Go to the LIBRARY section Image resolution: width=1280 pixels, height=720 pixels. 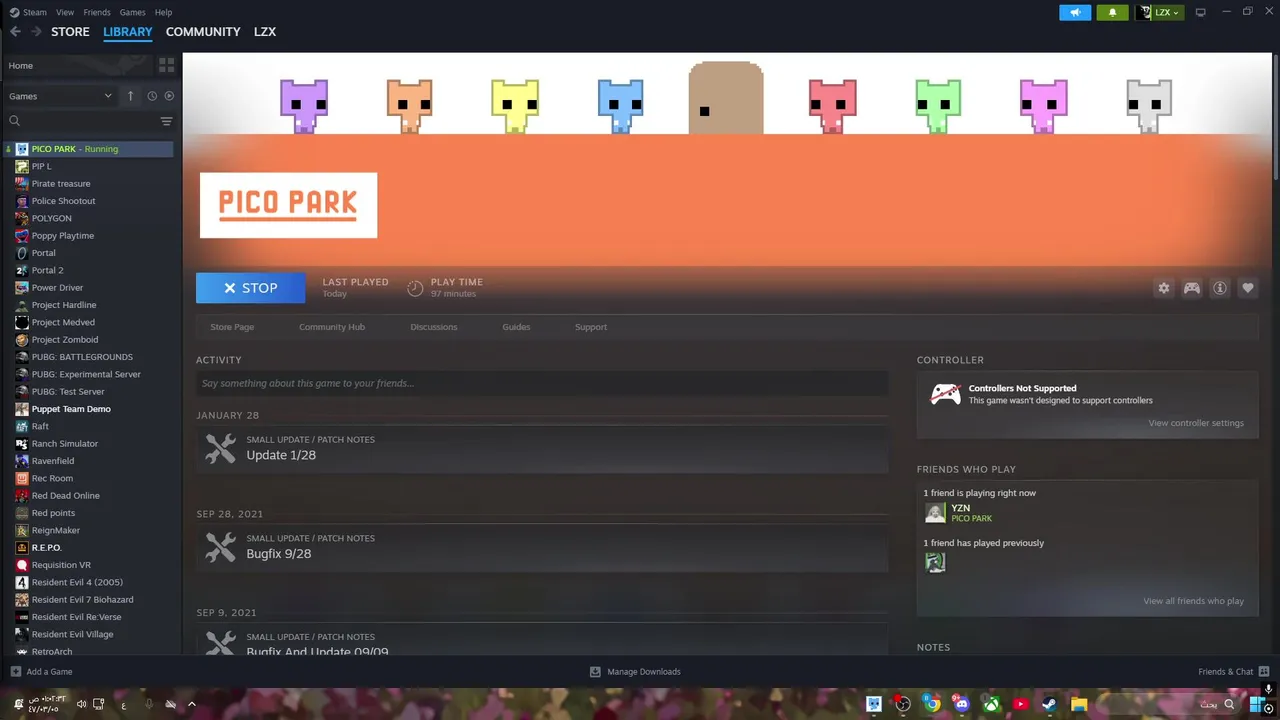[x=128, y=32]
